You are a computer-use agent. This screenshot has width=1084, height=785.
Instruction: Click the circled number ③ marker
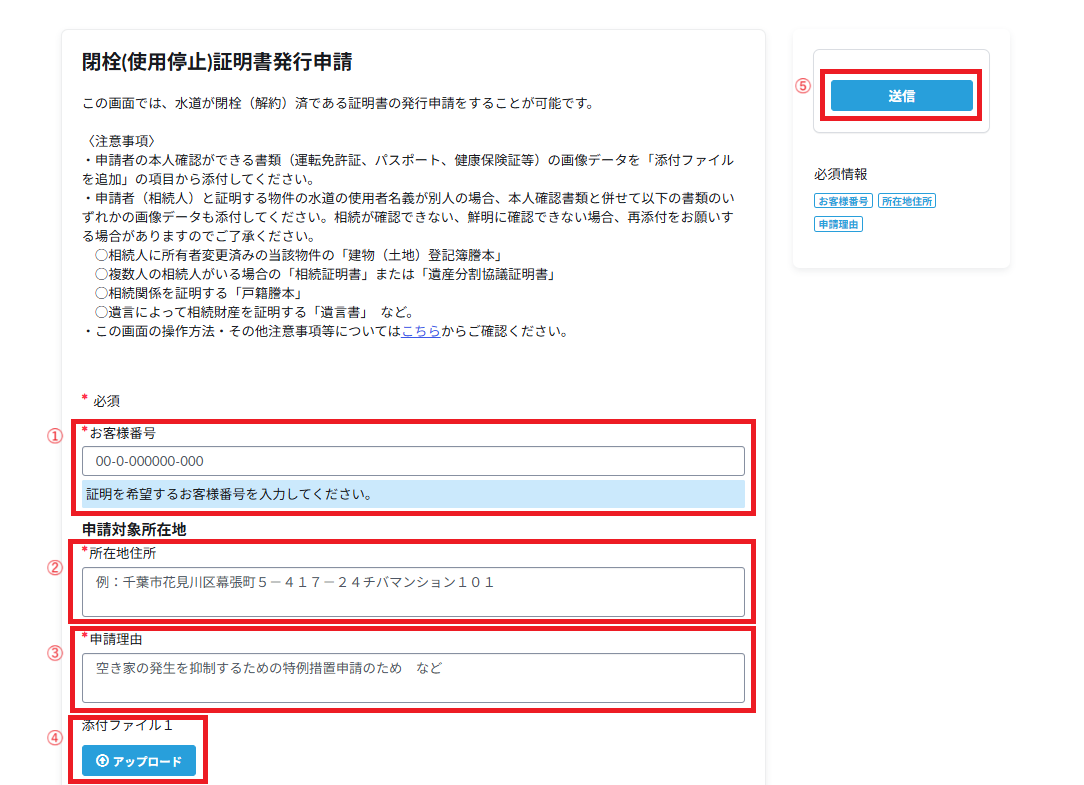pos(56,653)
